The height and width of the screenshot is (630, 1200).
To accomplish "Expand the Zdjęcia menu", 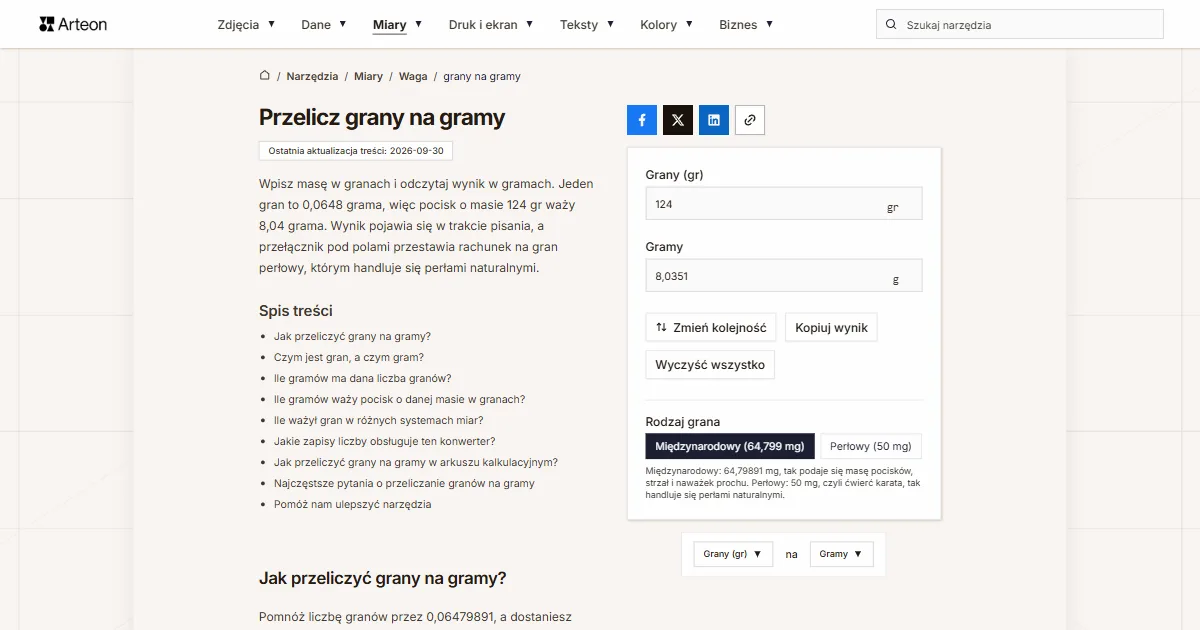I will click(x=246, y=25).
